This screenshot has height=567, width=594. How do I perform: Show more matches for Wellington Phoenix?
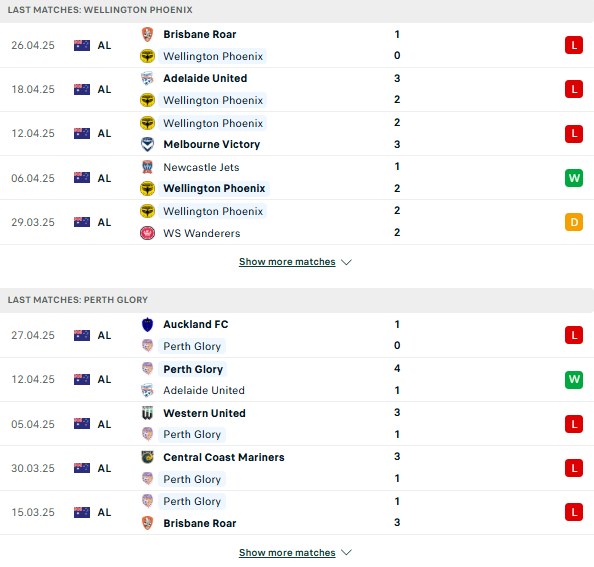[x=287, y=262]
